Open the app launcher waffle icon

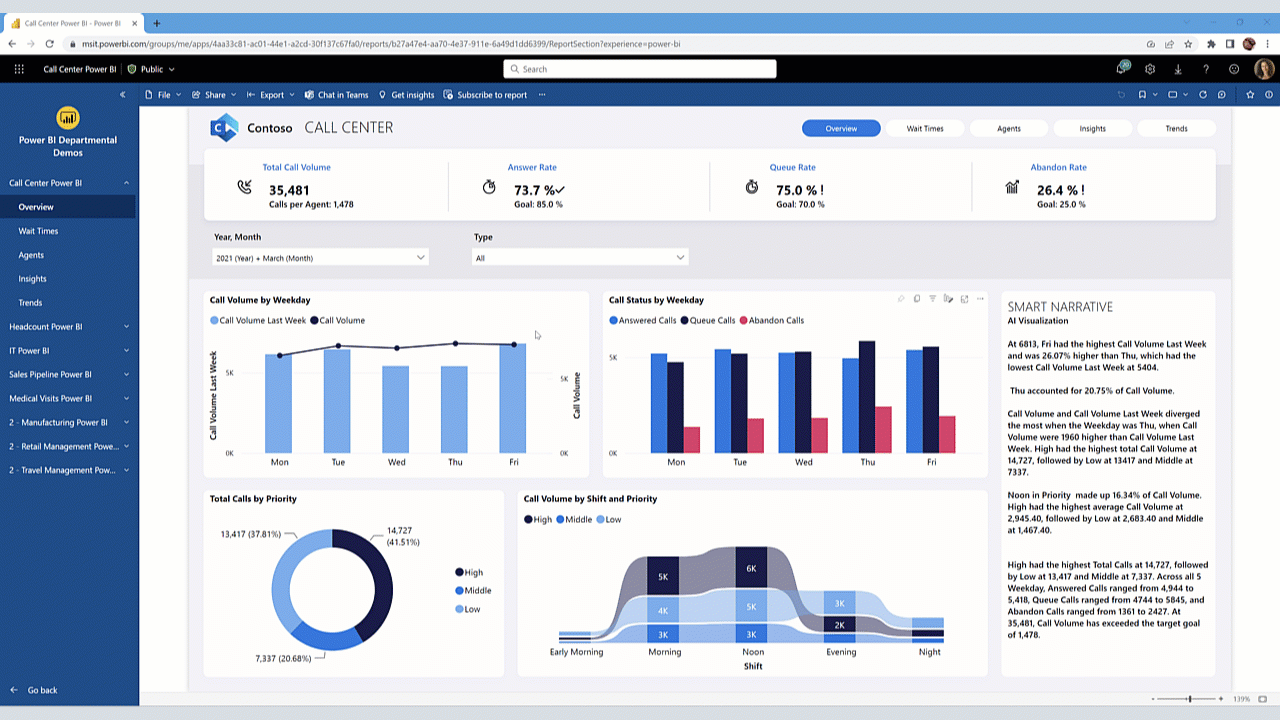pos(19,69)
